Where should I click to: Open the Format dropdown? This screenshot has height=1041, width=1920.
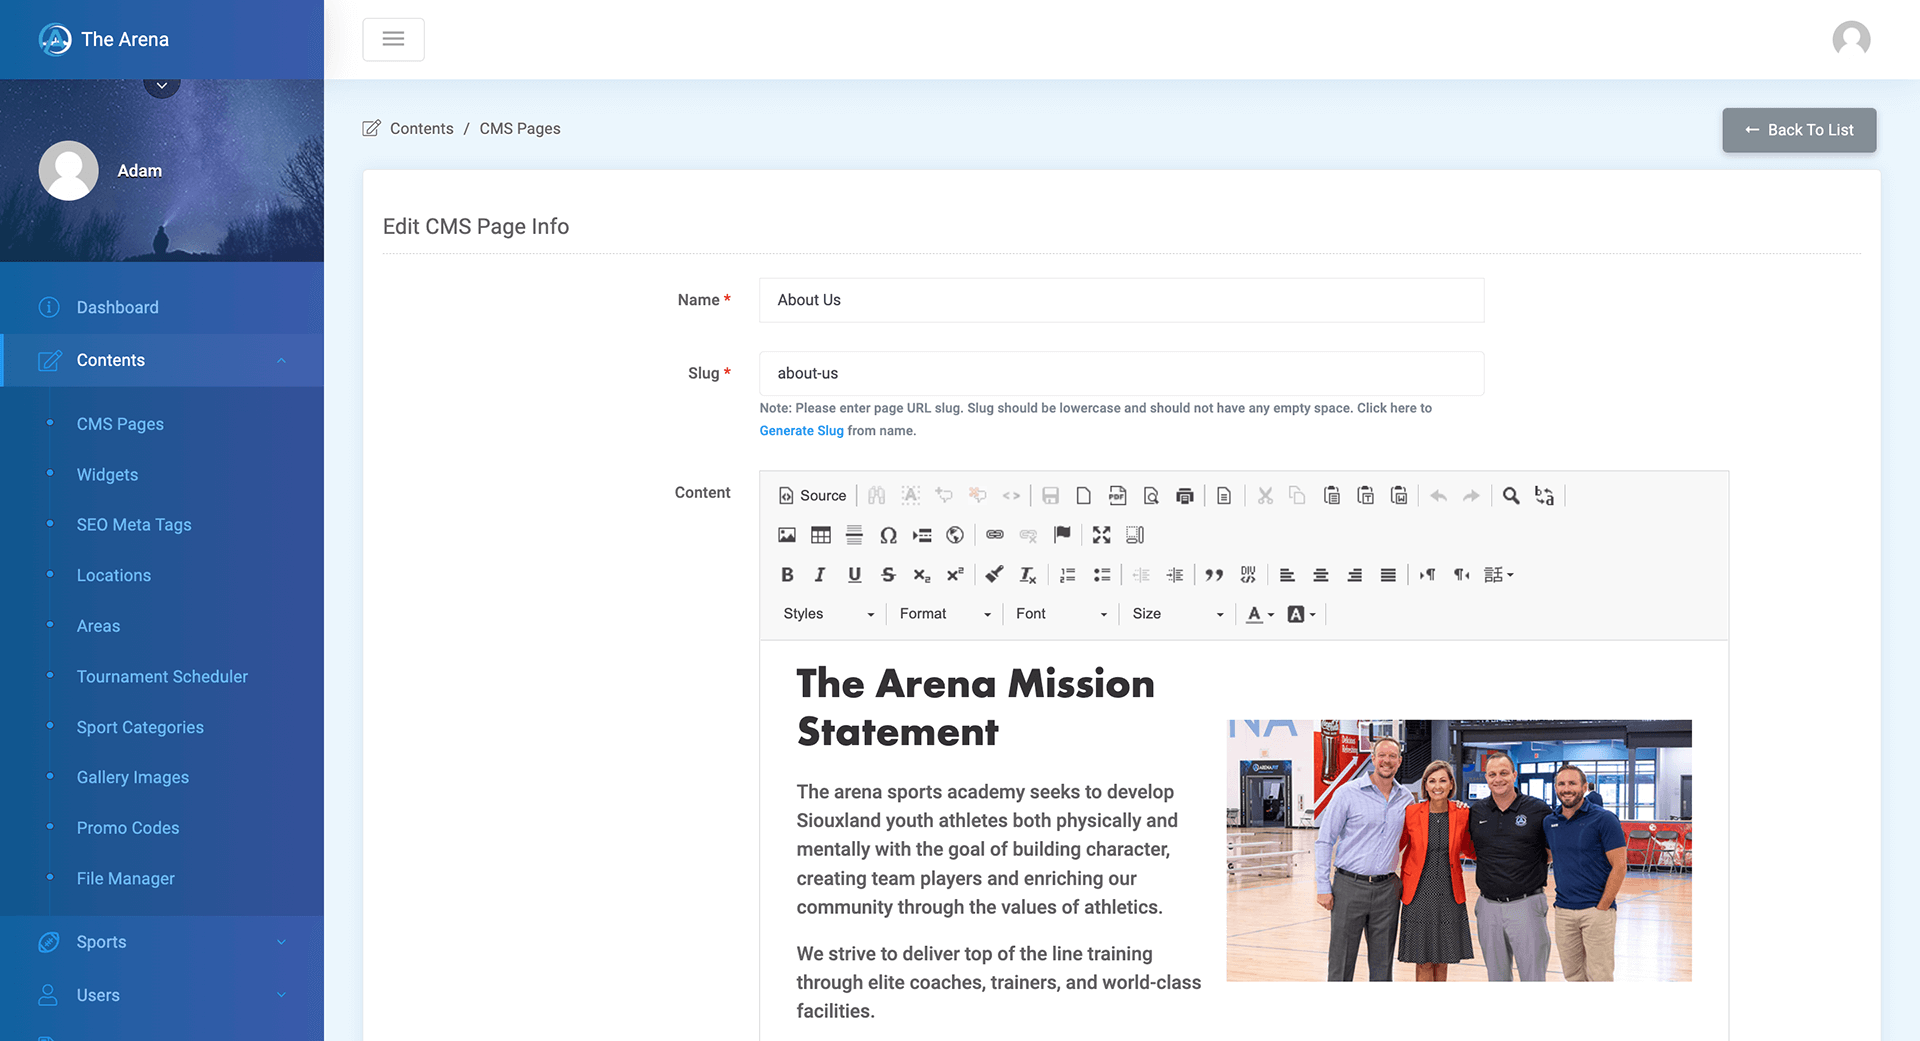click(945, 614)
